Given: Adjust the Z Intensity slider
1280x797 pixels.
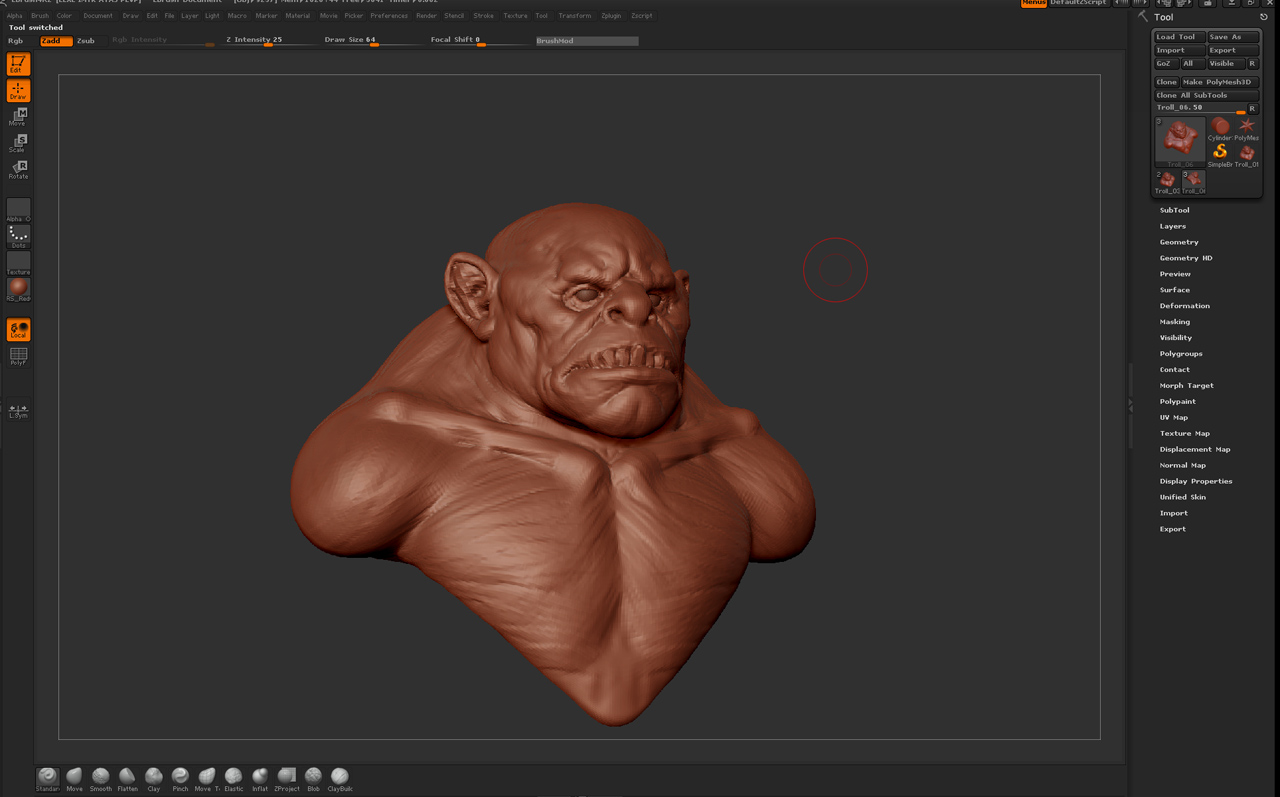Looking at the screenshot, I should point(270,40).
